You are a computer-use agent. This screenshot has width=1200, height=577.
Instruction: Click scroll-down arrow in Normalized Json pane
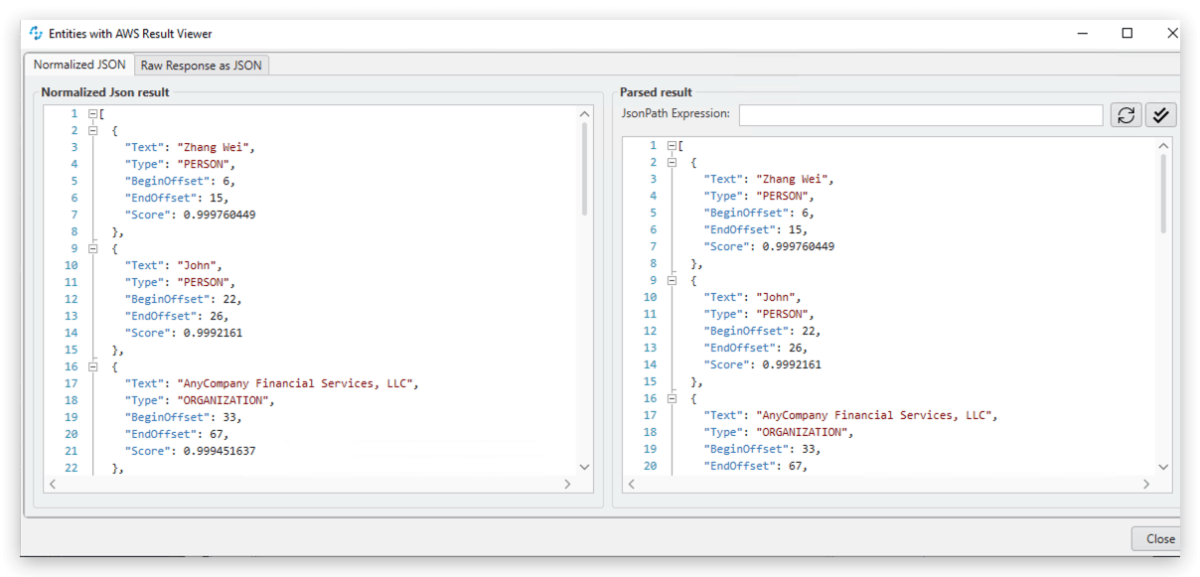point(584,466)
